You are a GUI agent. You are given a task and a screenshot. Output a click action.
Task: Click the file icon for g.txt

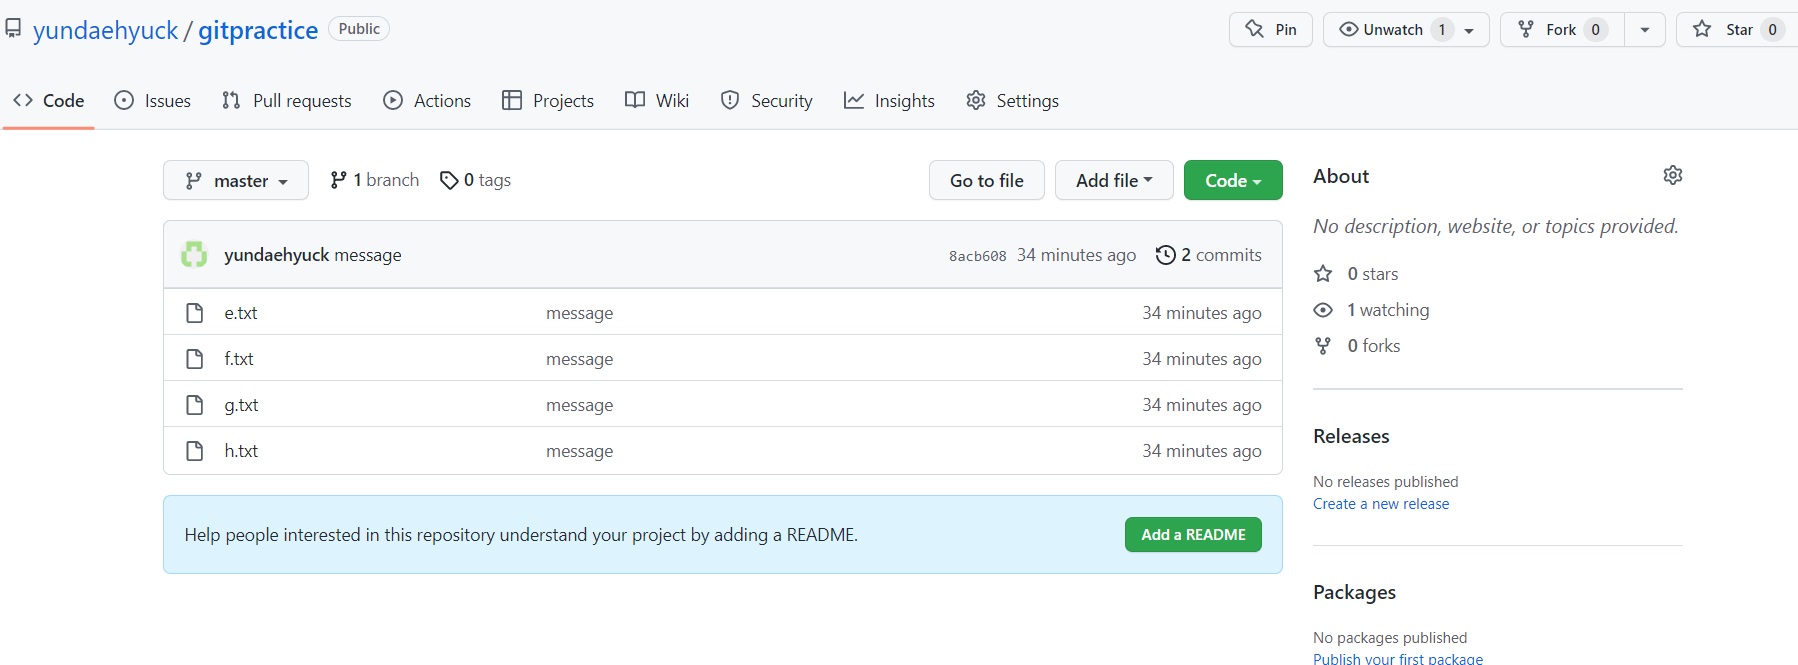pos(195,405)
